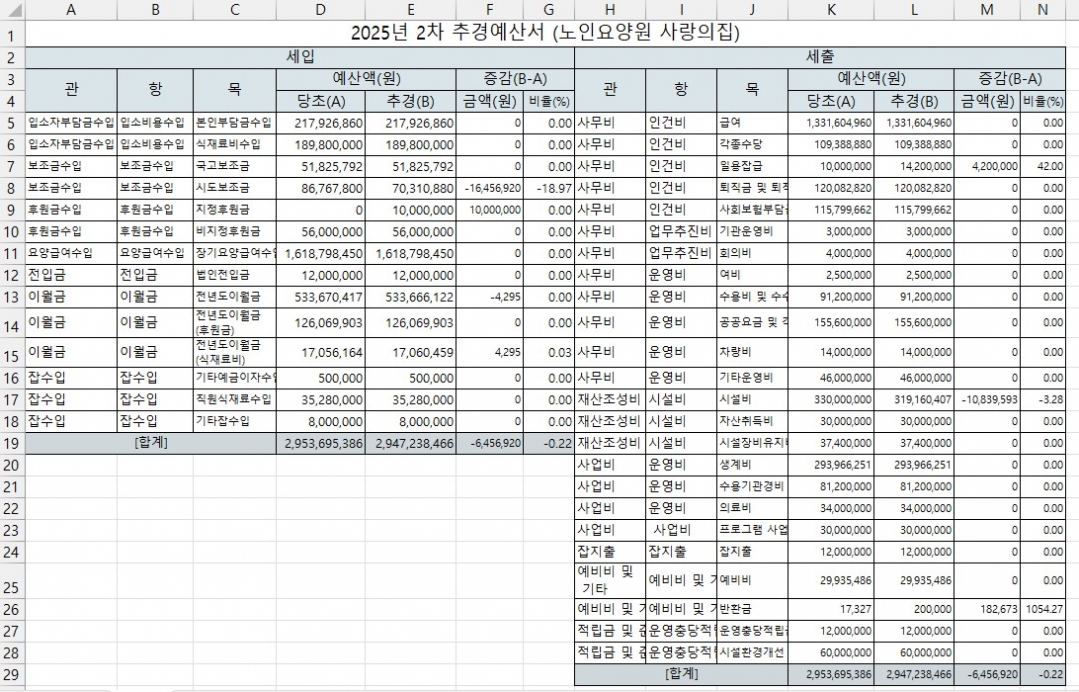Select the column D header
The height and width of the screenshot is (692, 1079).
pyautogui.click(x=321, y=10)
